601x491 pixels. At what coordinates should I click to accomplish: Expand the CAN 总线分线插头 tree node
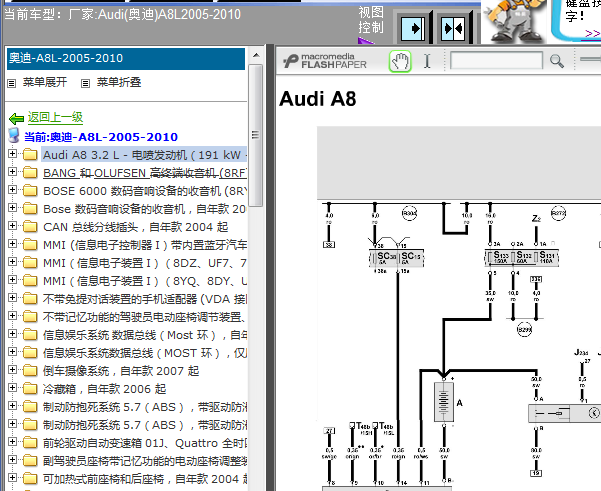(x=12, y=226)
